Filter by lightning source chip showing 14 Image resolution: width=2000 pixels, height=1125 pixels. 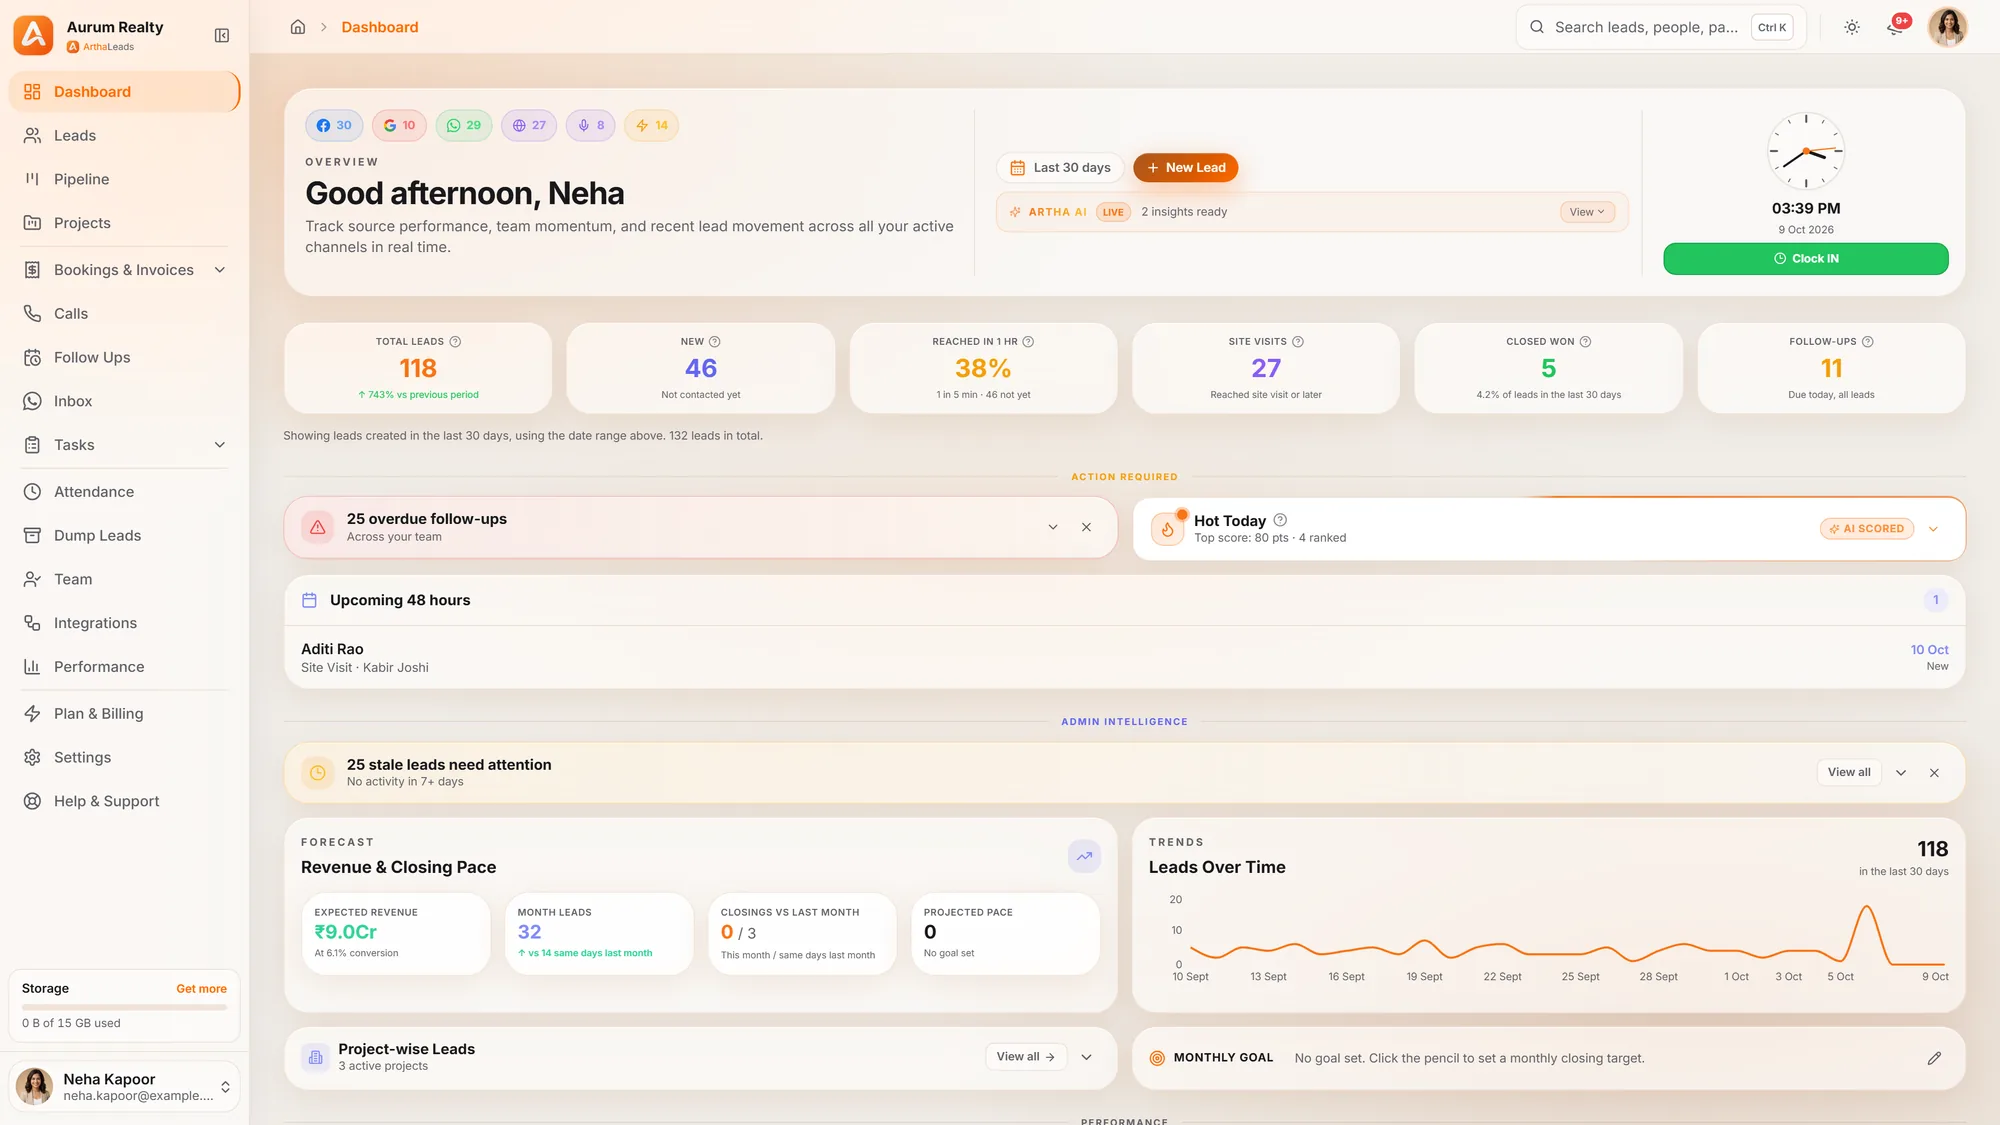point(651,126)
